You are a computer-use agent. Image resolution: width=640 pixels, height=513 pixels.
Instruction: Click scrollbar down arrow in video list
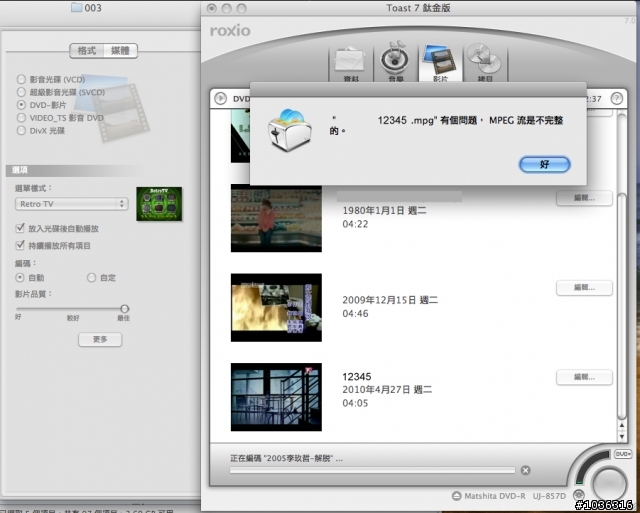(x=622, y=436)
